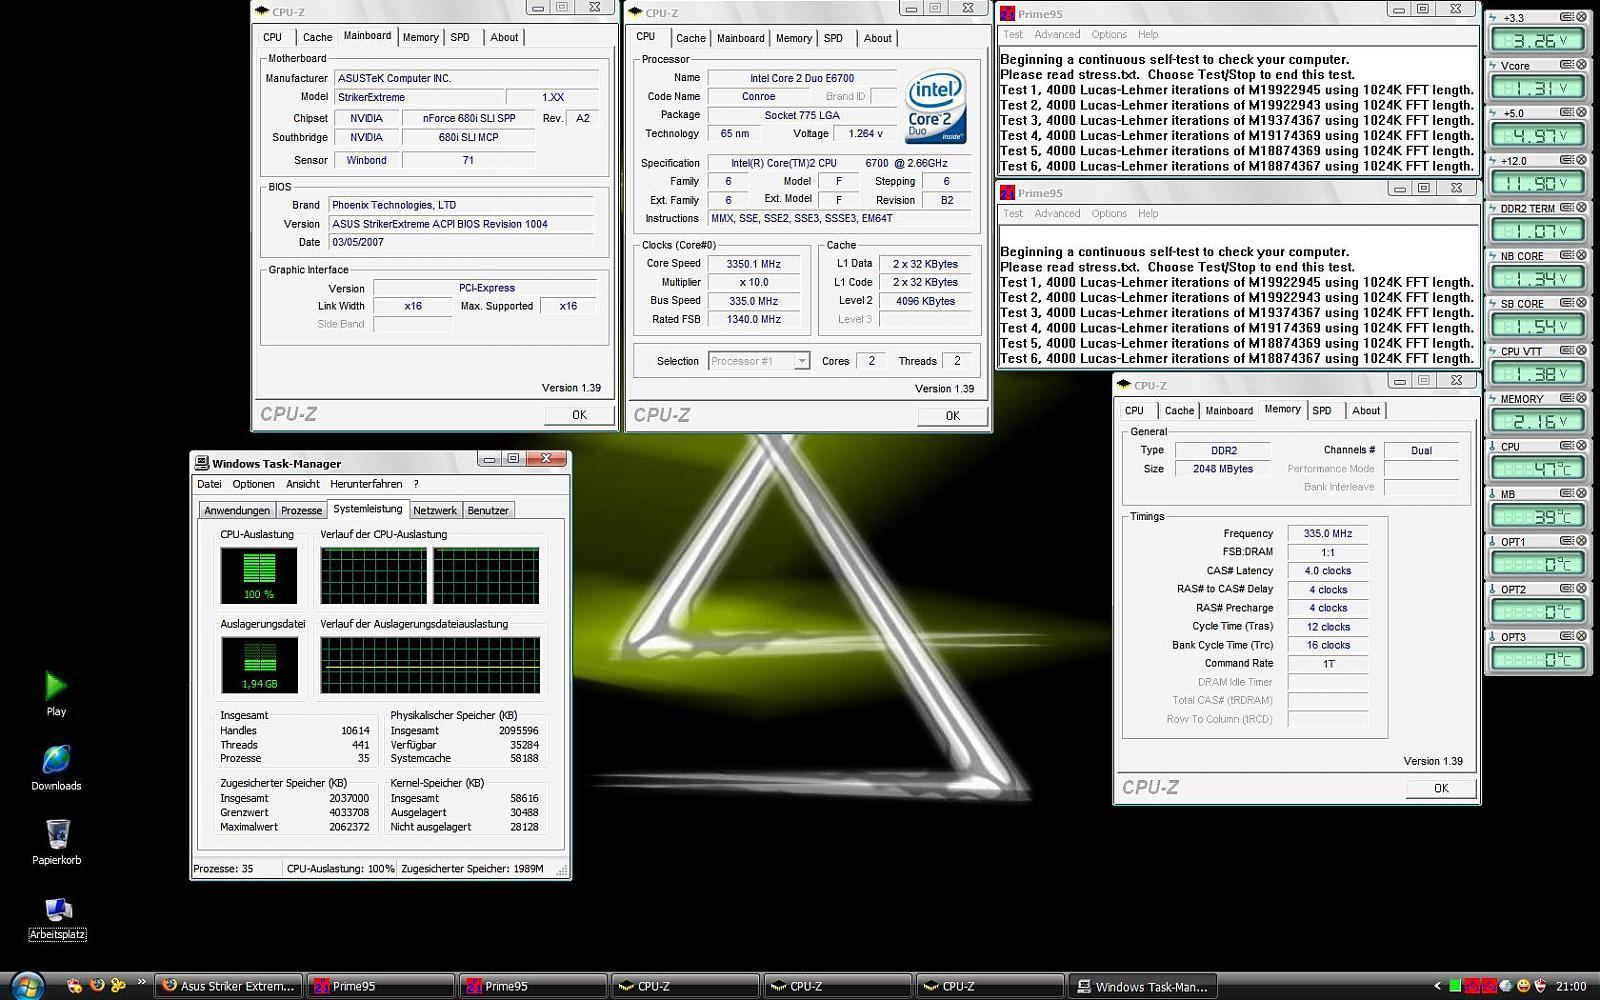Open the Herunterfahren menu in Task-Manager

click(366, 484)
